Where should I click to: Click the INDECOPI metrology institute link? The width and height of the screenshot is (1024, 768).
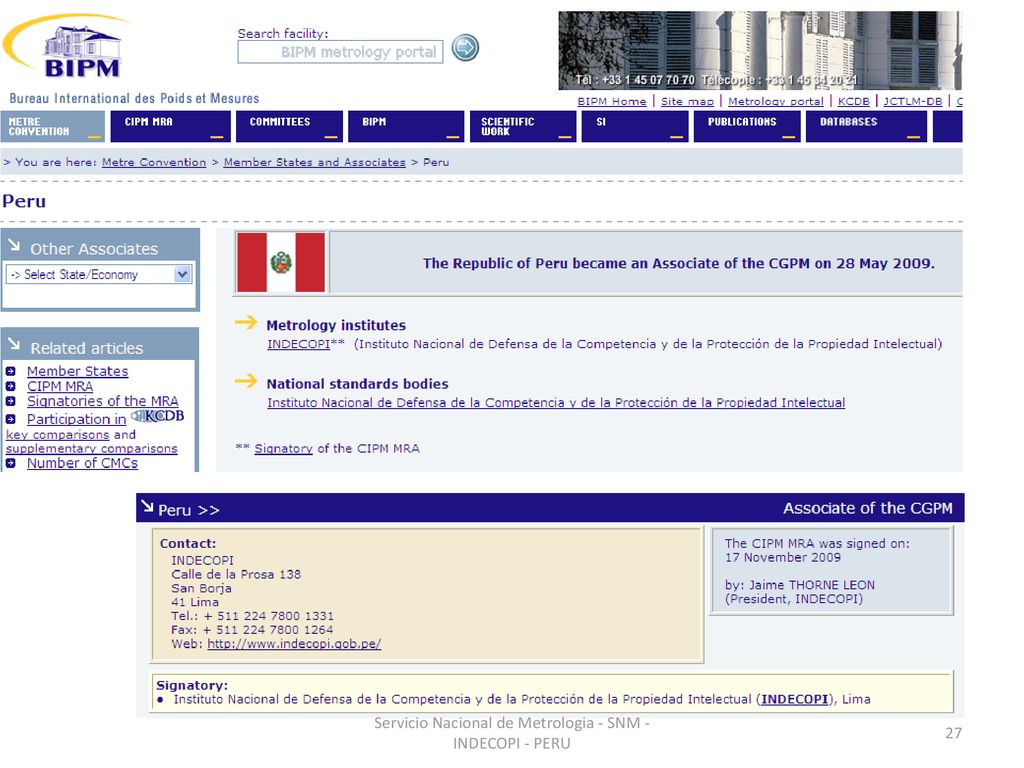point(298,344)
